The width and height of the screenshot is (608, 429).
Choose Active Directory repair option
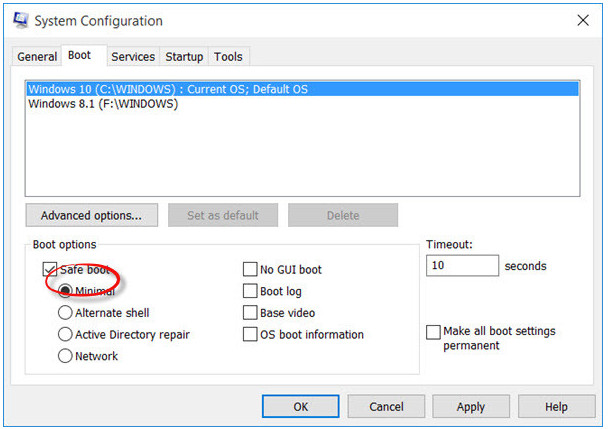click(x=65, y=334)
